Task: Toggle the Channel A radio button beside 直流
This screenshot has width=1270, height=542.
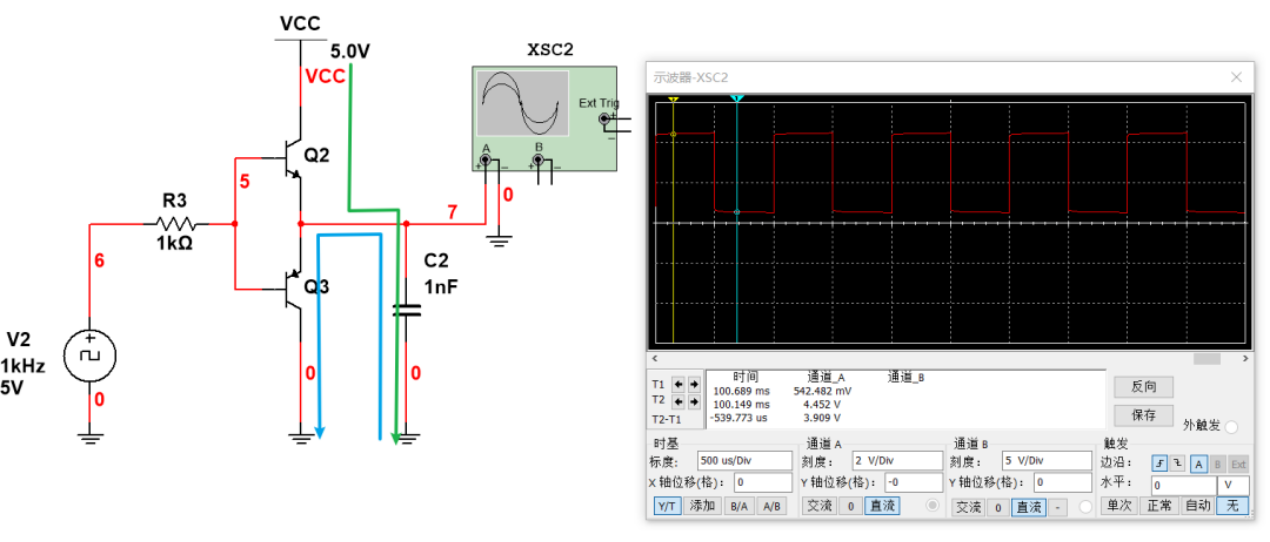Action: [933, 506]
